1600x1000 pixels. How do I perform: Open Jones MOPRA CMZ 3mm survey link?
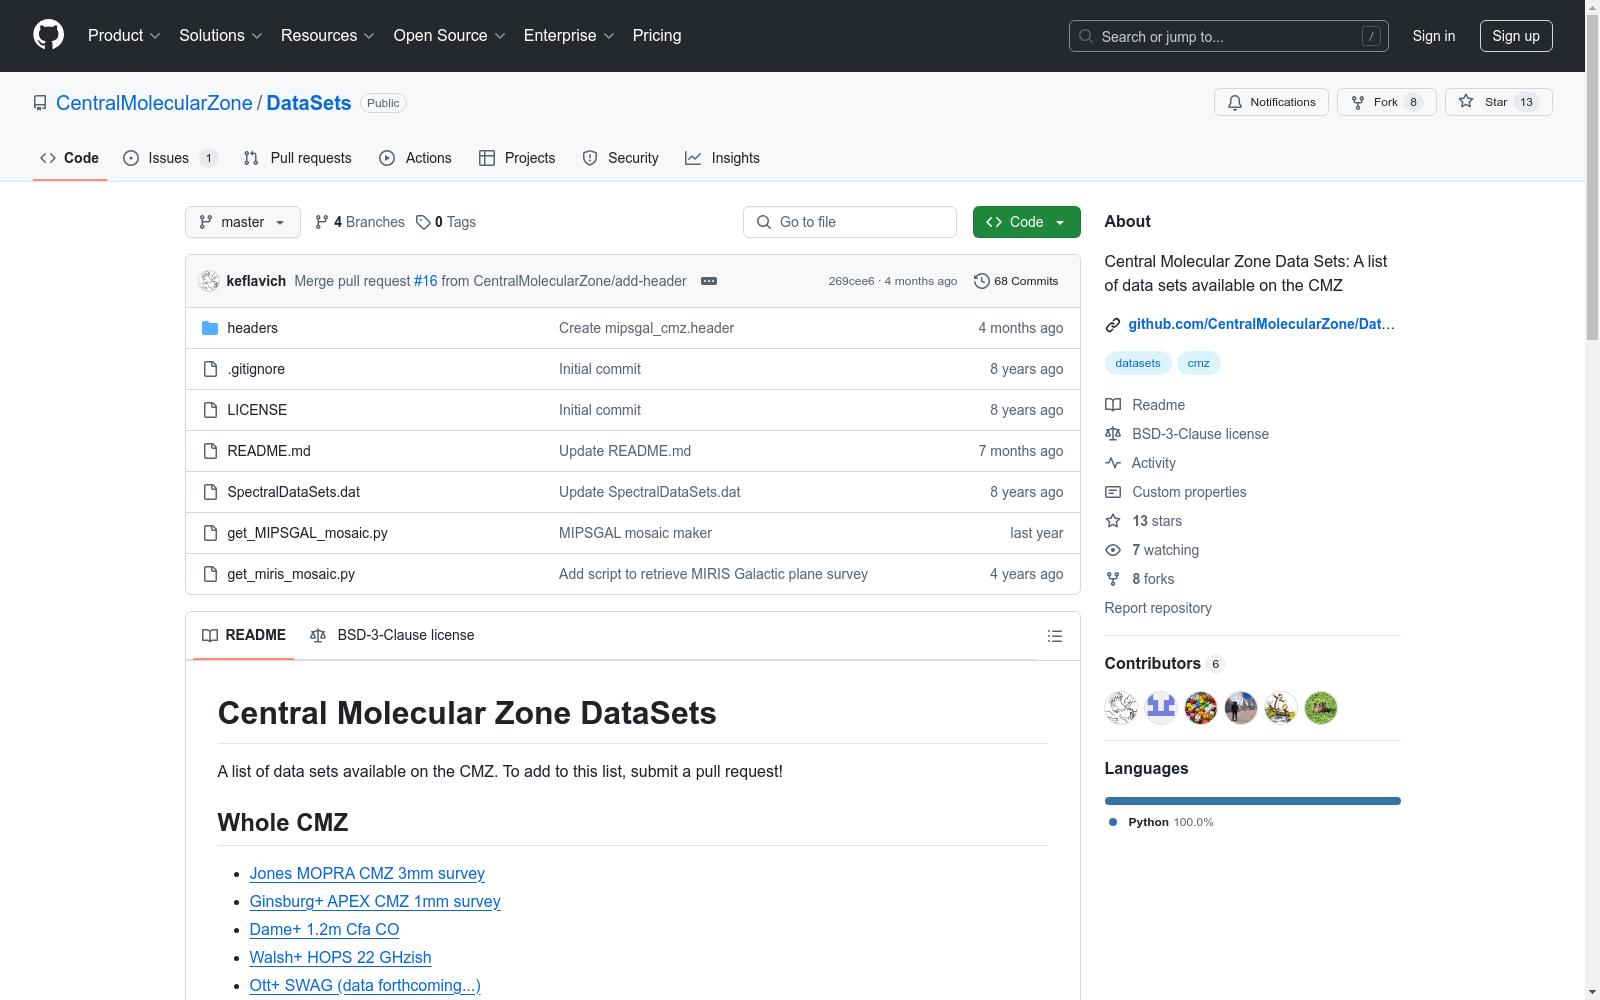(367, 873)
